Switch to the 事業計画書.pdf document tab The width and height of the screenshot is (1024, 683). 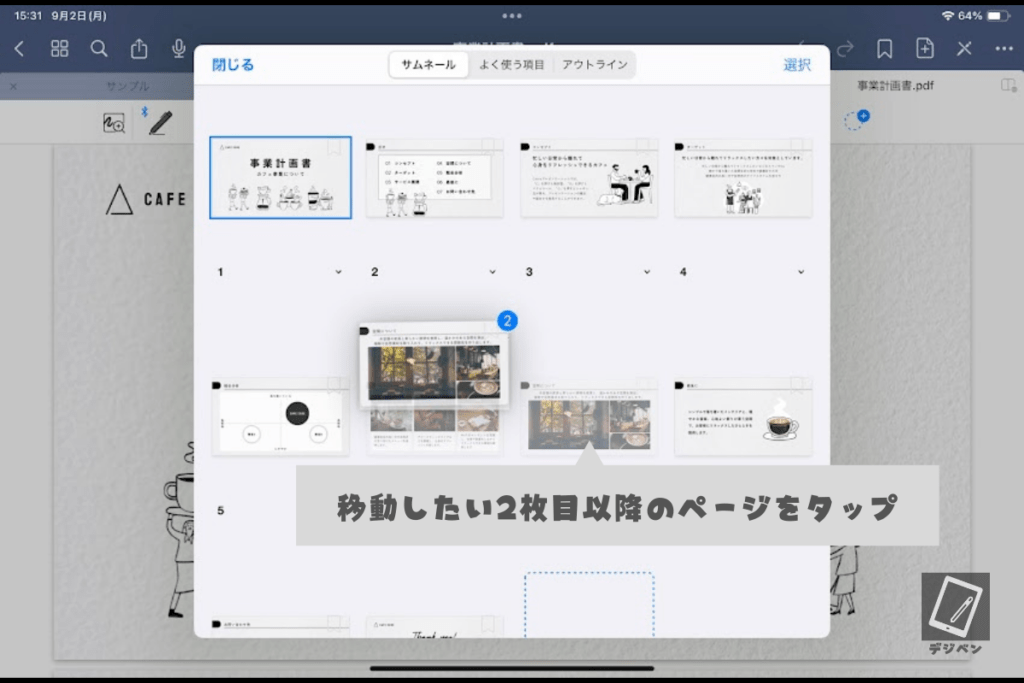coord(895,86)
